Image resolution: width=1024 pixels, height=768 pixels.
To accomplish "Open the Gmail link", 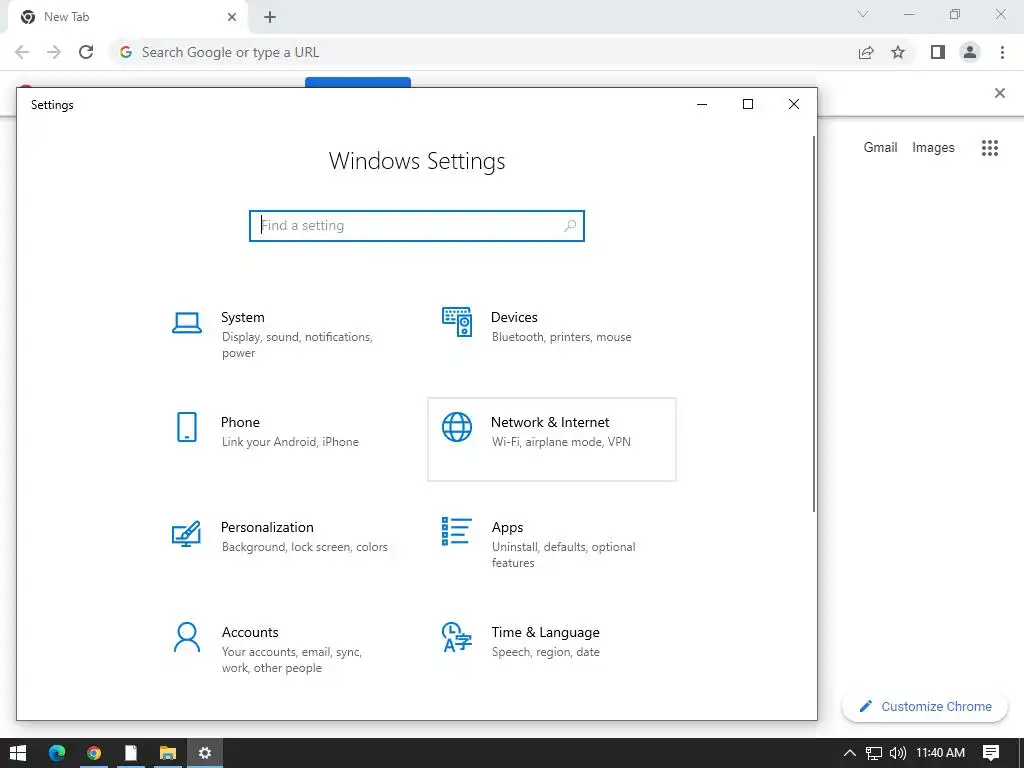I will click(x=880, y=148).
